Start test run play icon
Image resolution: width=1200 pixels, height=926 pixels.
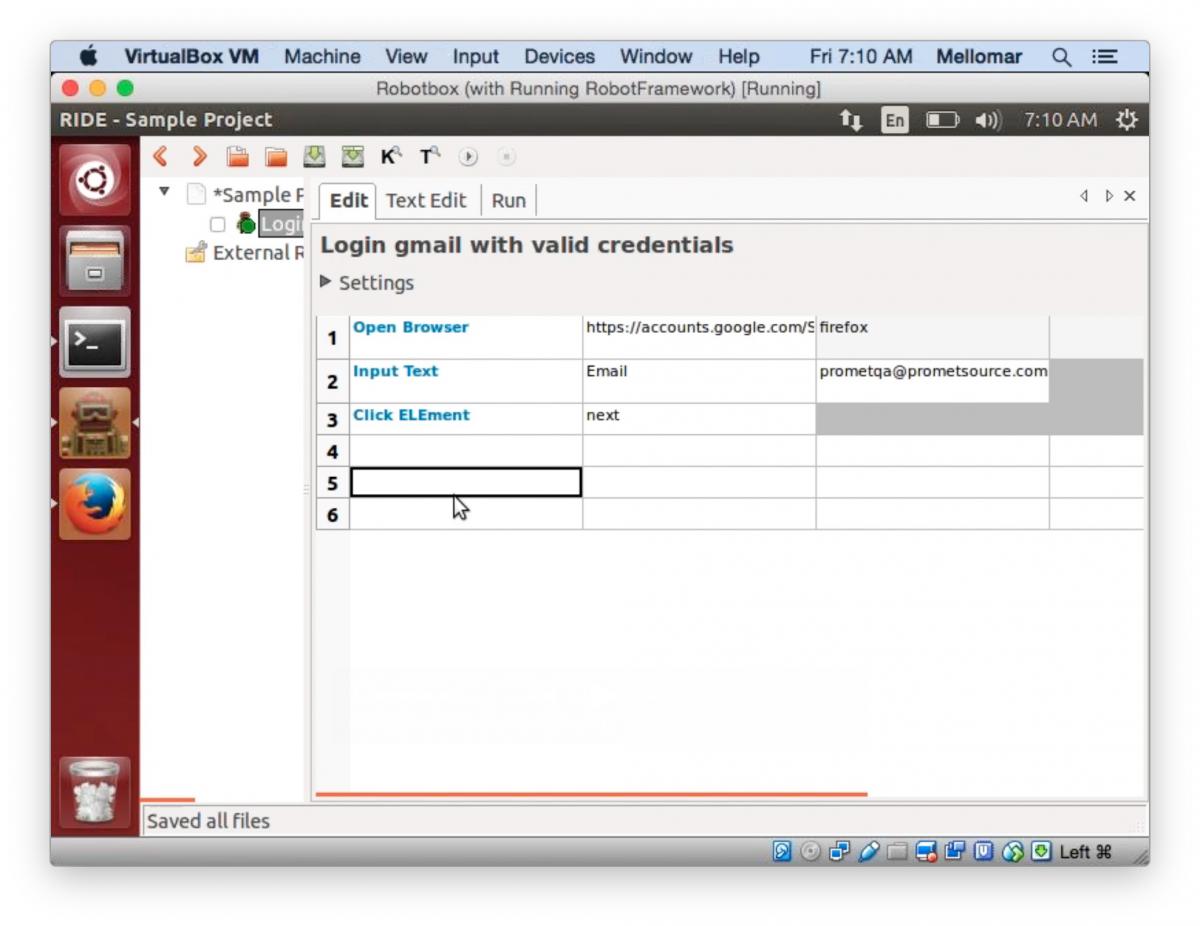(x=468, y=157)
